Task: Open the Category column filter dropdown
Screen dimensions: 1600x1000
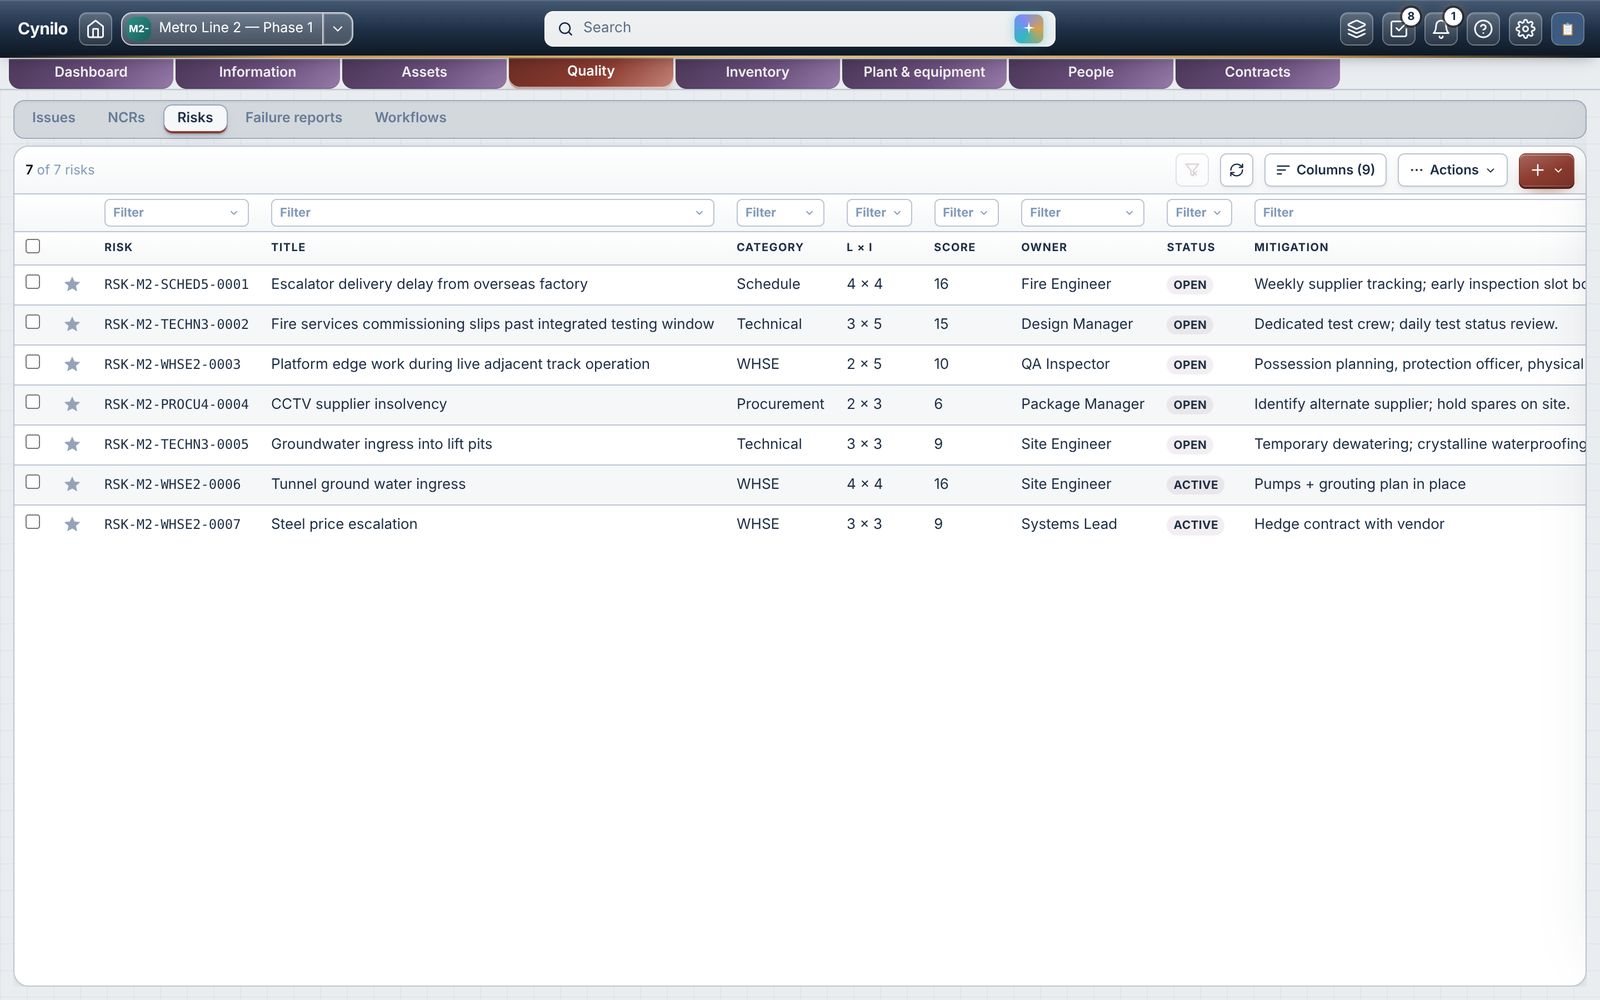Action: point(780,213)
